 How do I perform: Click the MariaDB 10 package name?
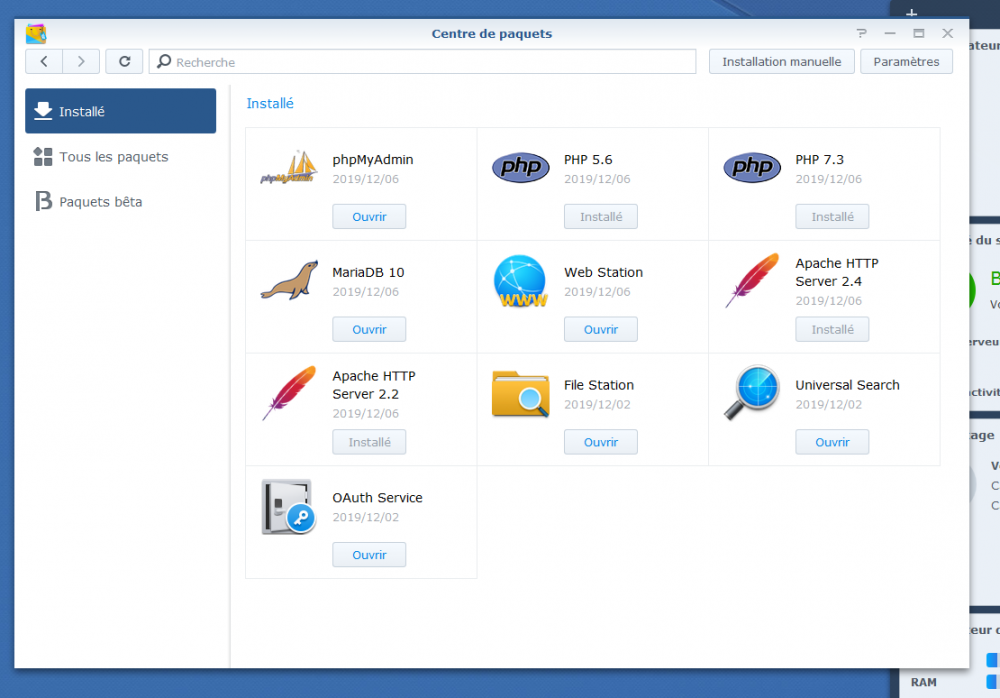(x=368, y=272)
